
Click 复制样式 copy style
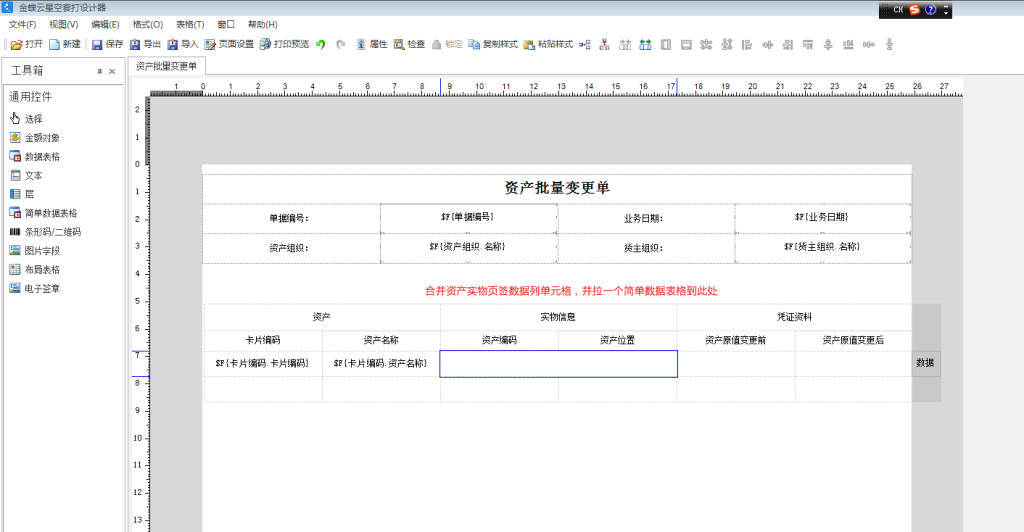[x=493, y=44]
